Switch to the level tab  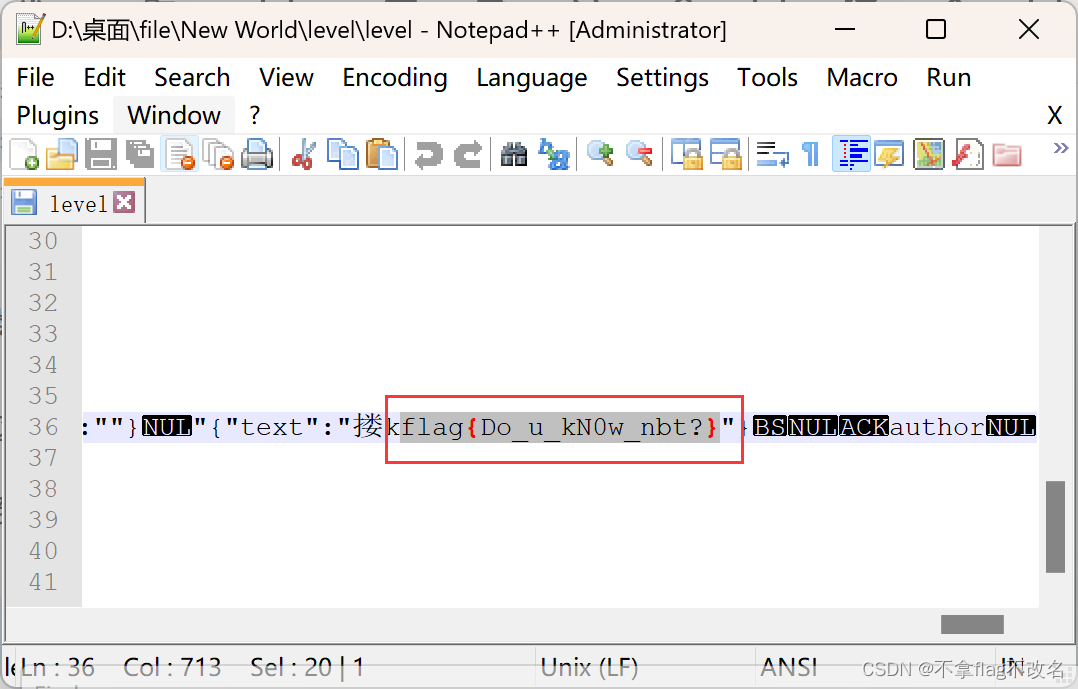point(72,203)
